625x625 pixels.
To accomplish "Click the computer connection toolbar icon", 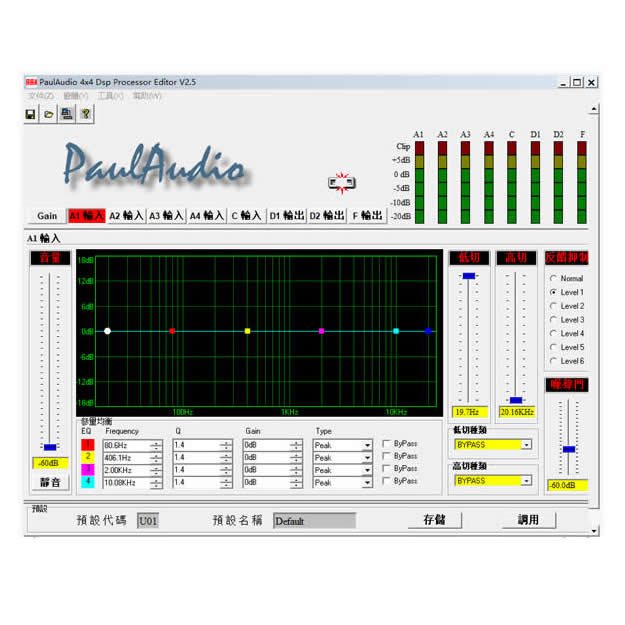I will [67, 114].
